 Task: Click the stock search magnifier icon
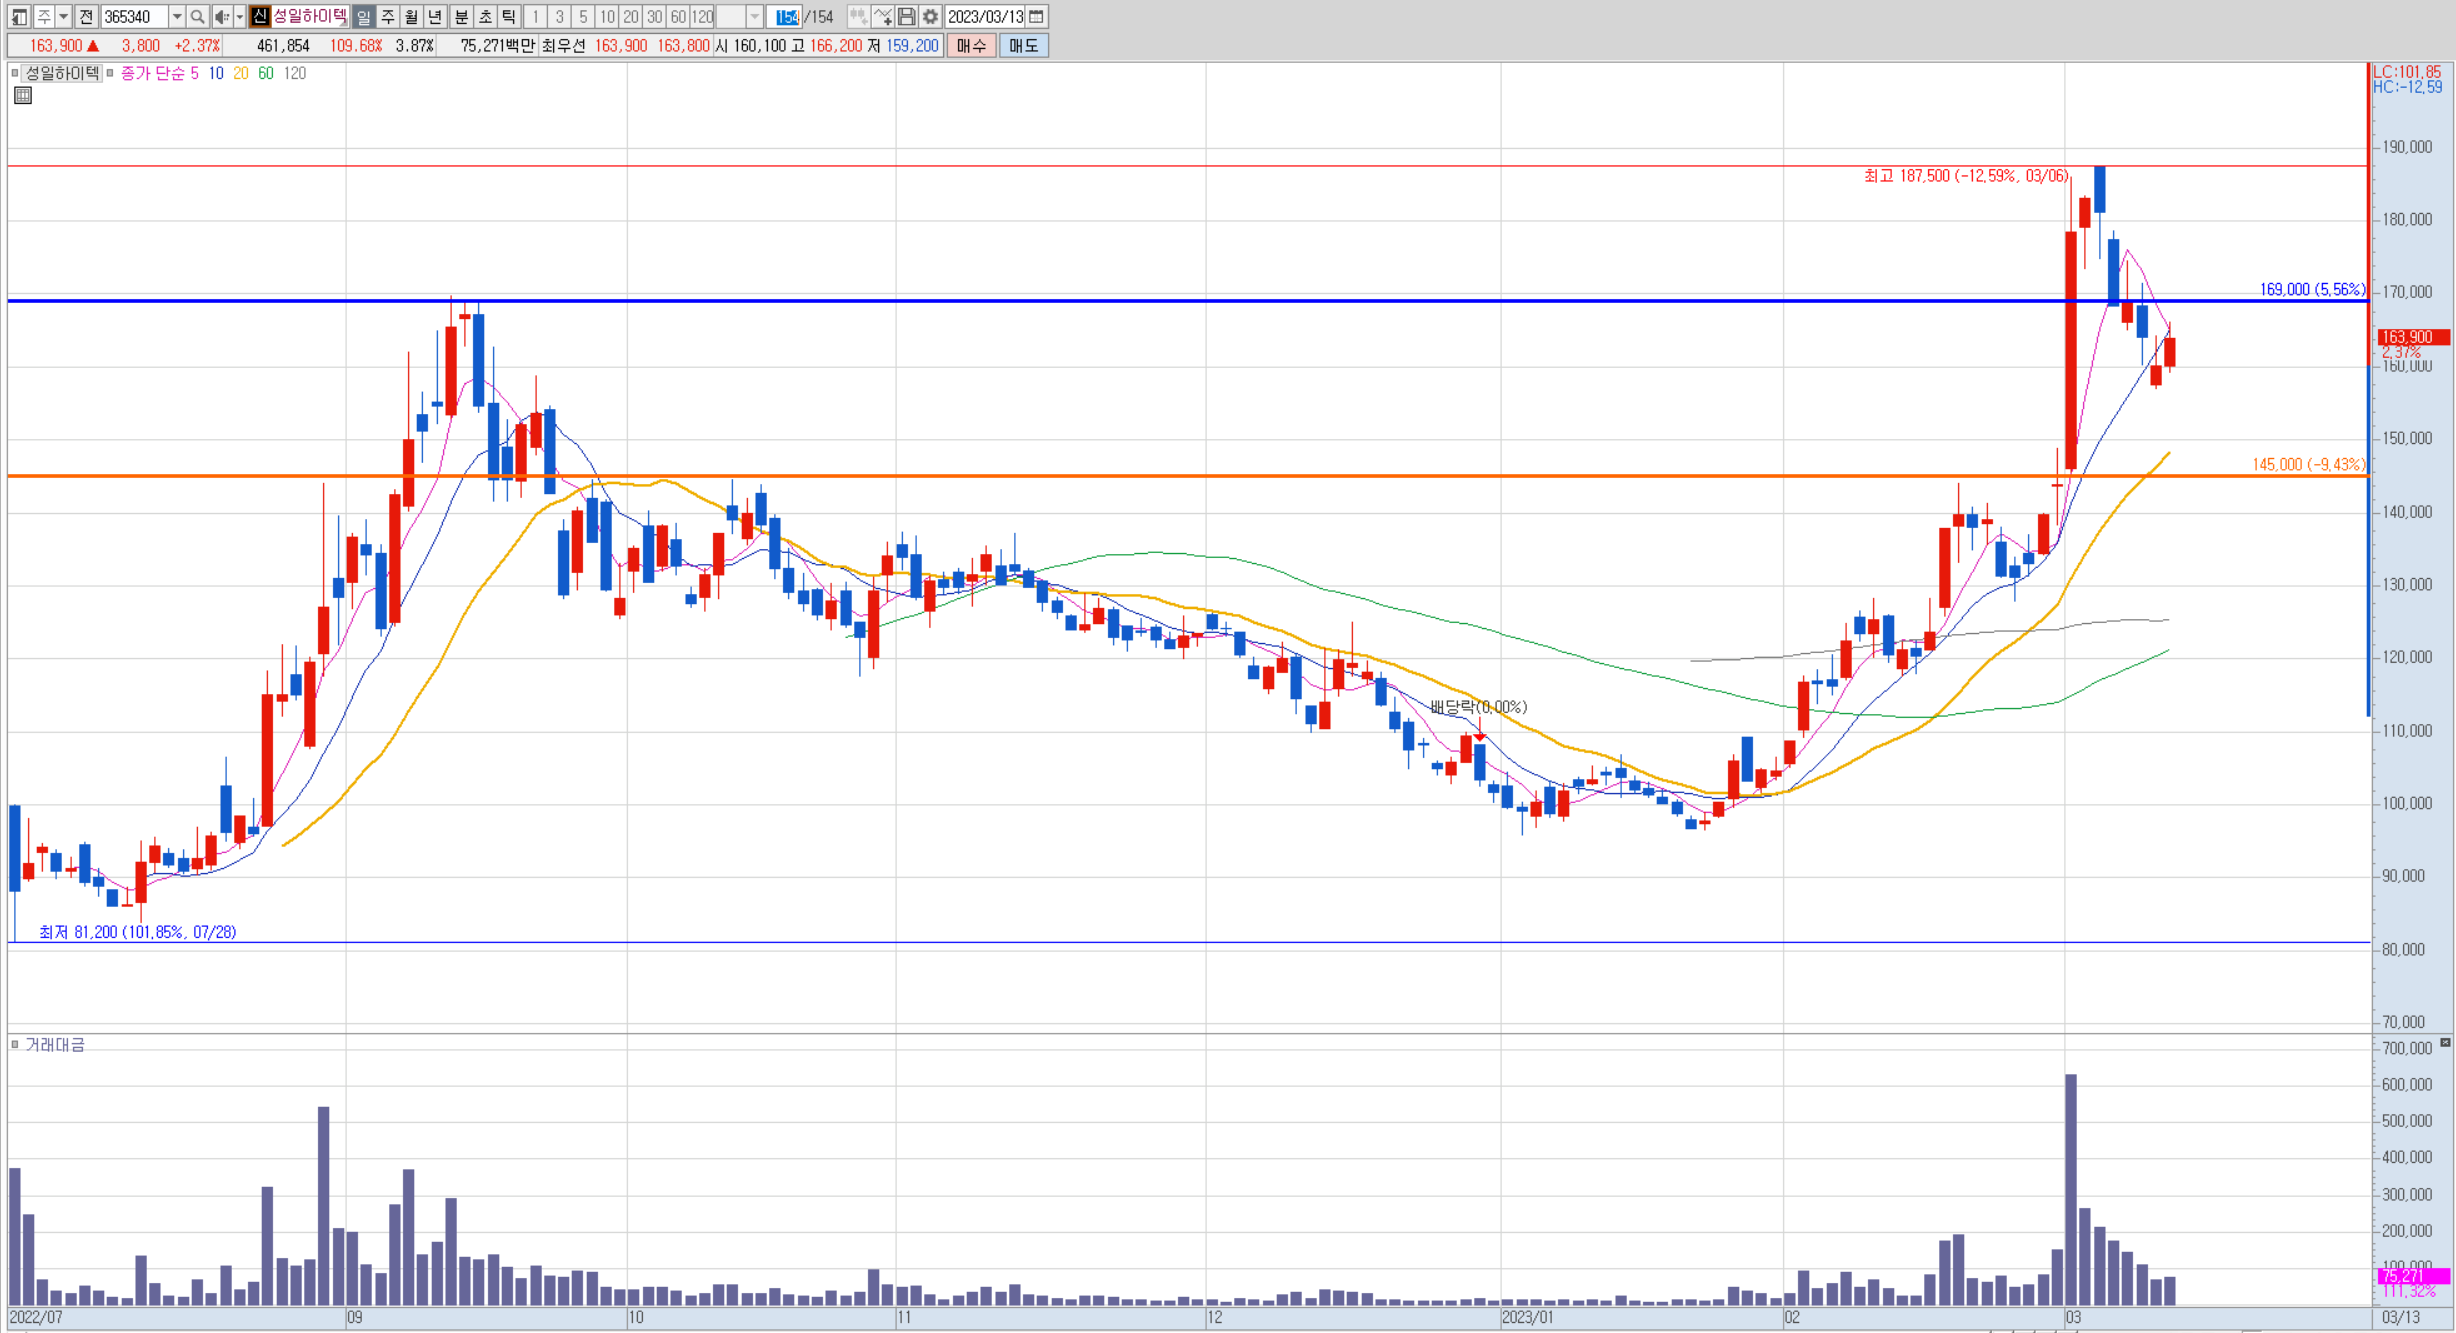(197, 17)
